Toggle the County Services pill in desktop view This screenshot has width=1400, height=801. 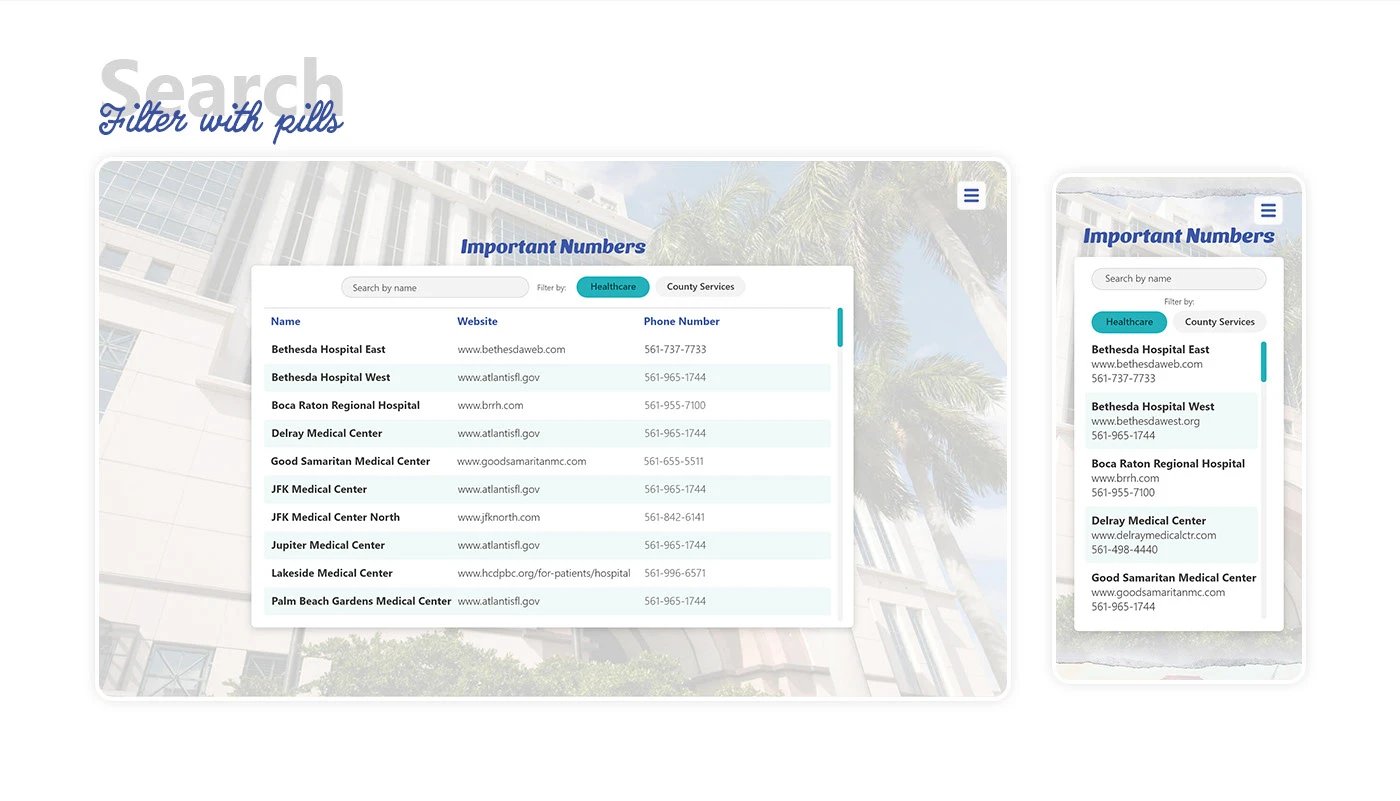click(x=700, y=287)
